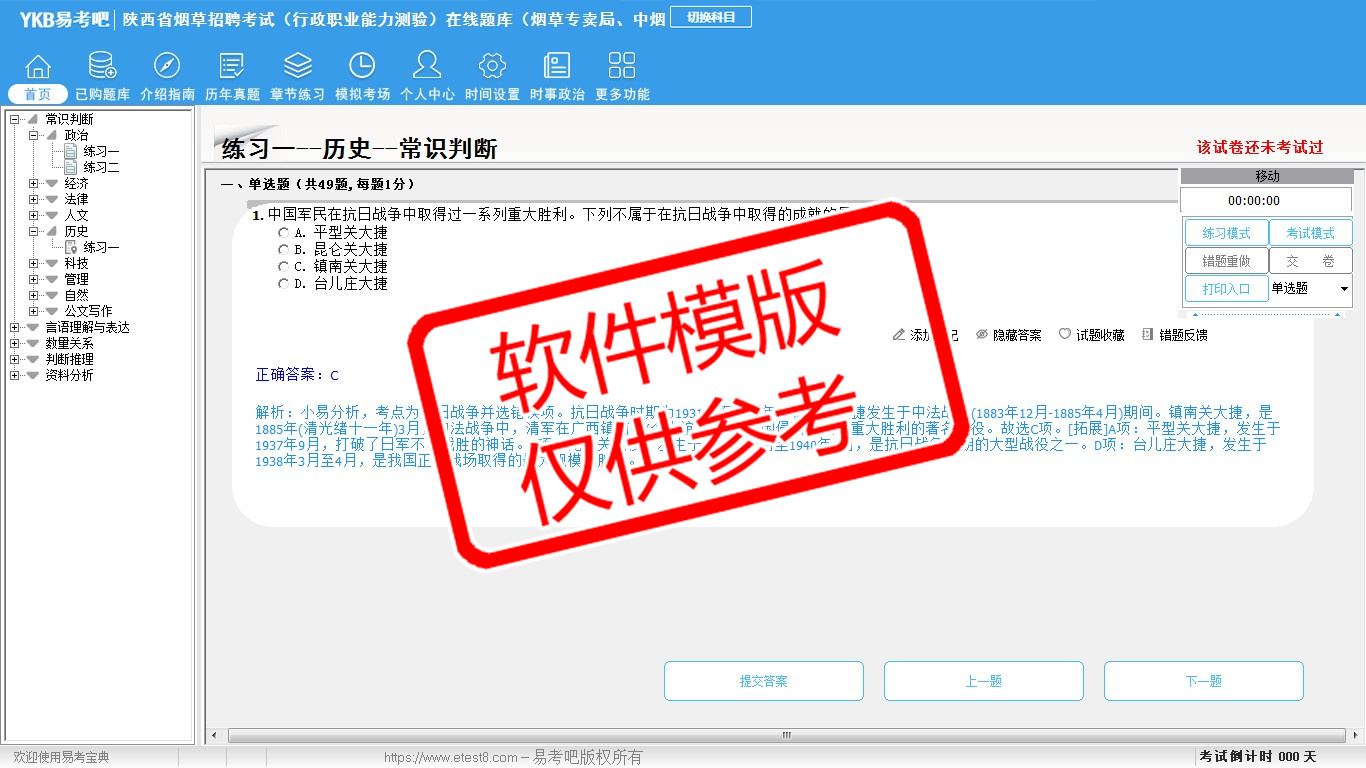Open the 章节练习 layers icon

(x=297, y=66)
